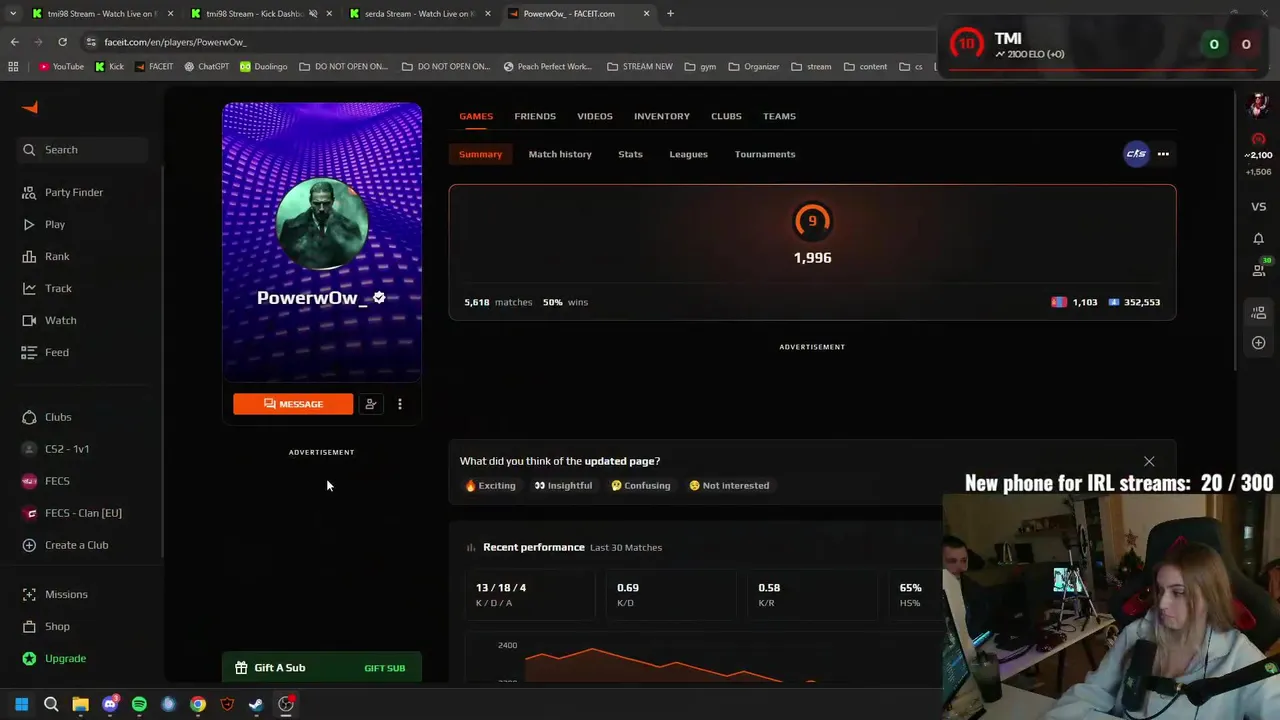Send a message with the MESSAGE button
1280x720 pixels.
tap(293, 404)
